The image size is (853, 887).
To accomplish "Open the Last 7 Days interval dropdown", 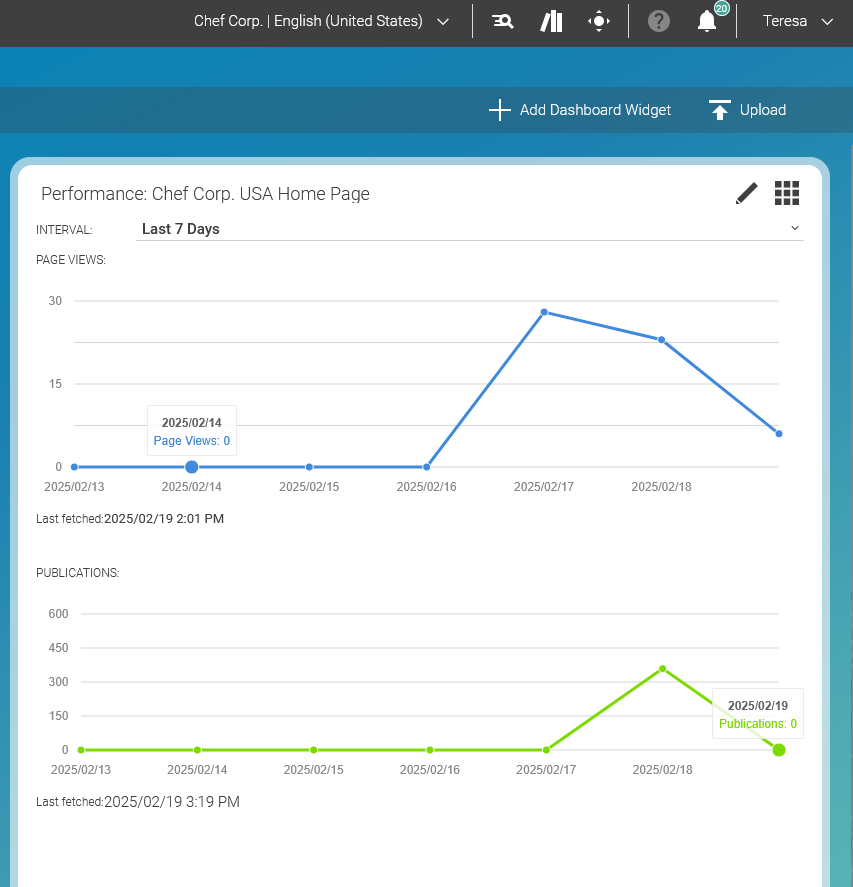I will coord(470,228).
